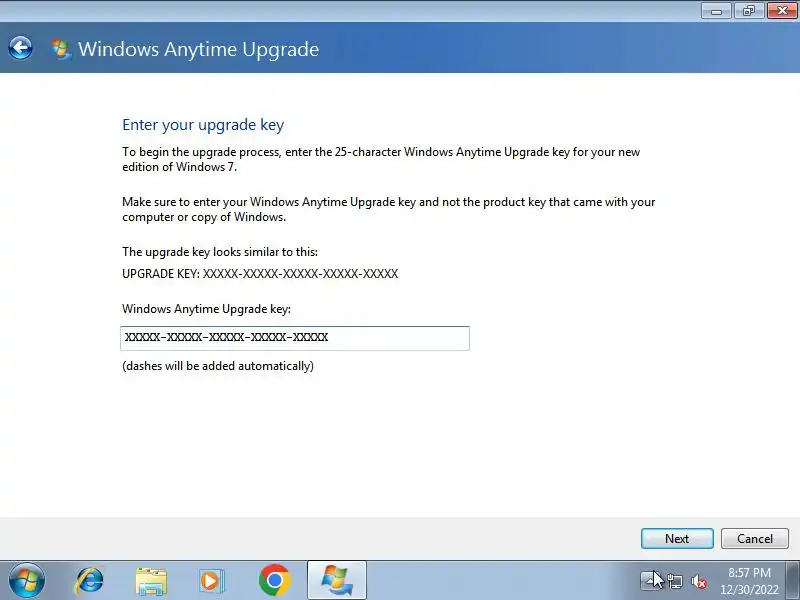Show hidden tray icons arrow
This screenshot has width=800, height=600.
coord(650,580)
